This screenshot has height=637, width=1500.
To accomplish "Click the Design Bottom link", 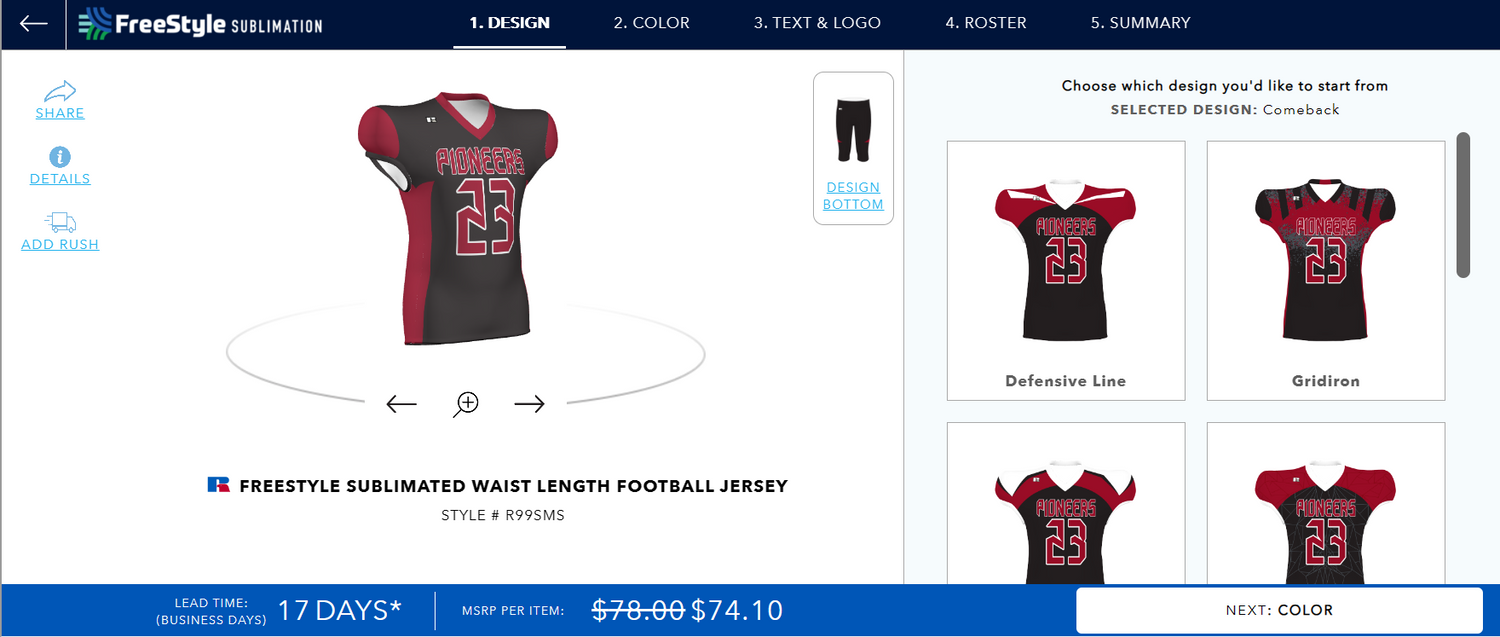I will tap(853, 196).
